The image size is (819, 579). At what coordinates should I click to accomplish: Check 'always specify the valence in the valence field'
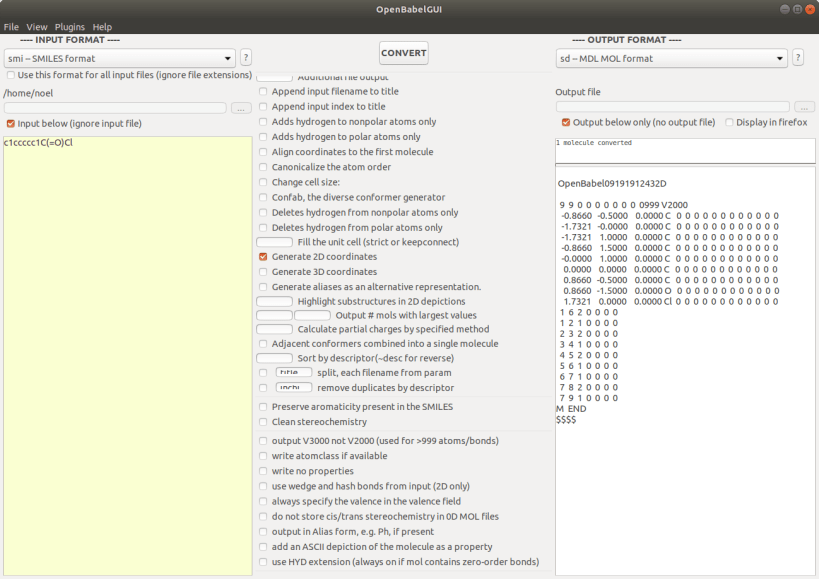click(263, 501)
